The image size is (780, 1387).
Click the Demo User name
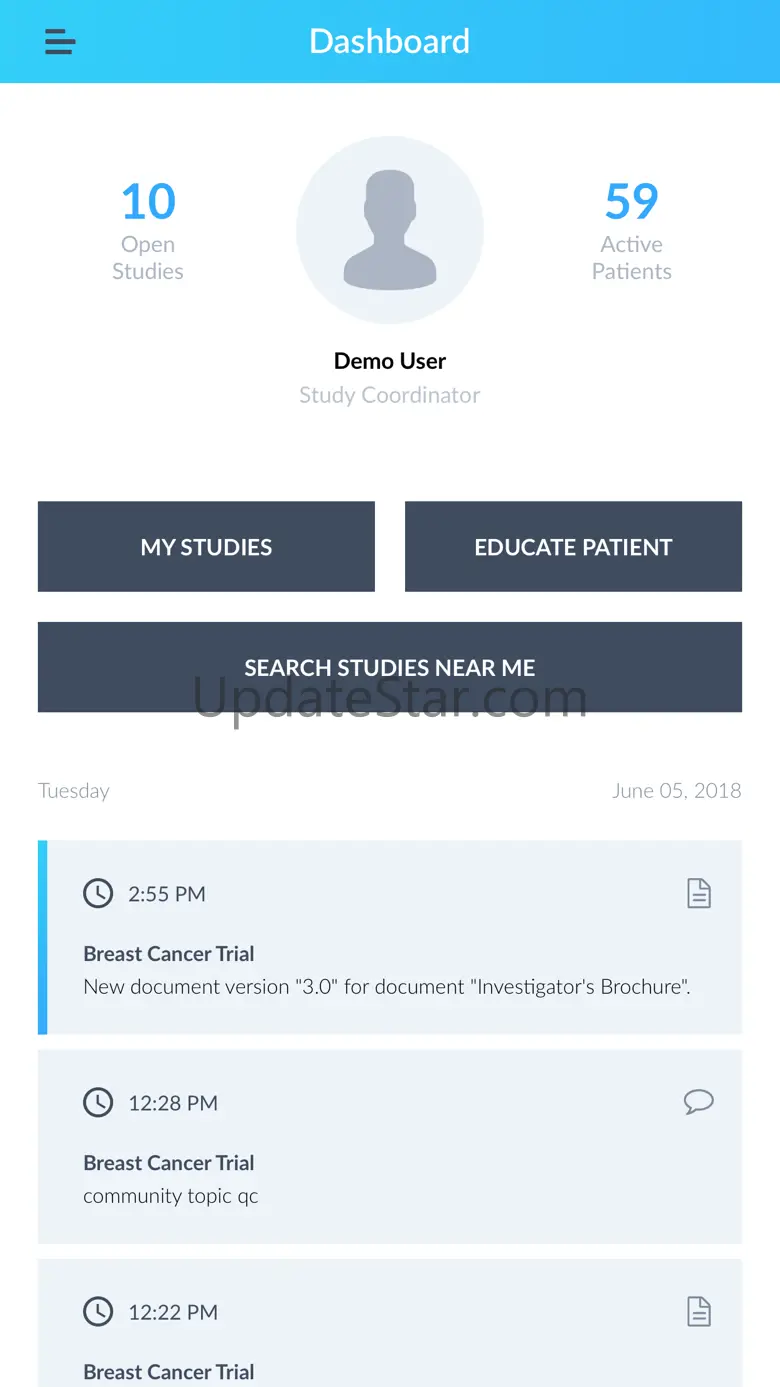point(390,361)
